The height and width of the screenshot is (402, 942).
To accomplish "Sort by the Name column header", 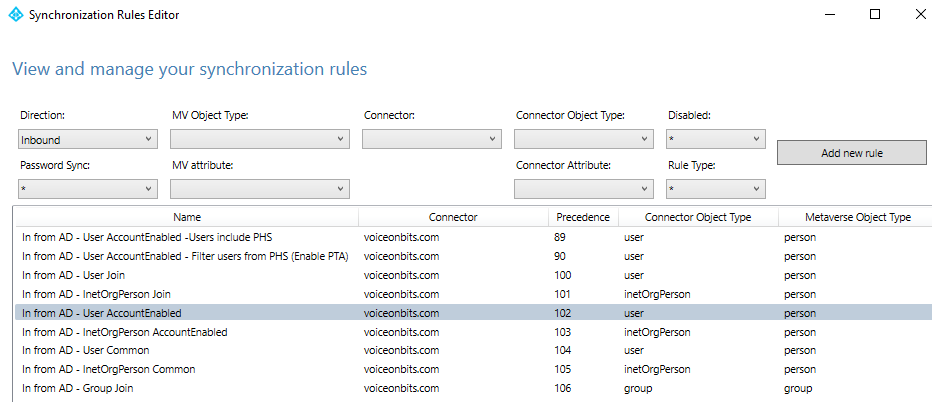I will pos(186,217).
